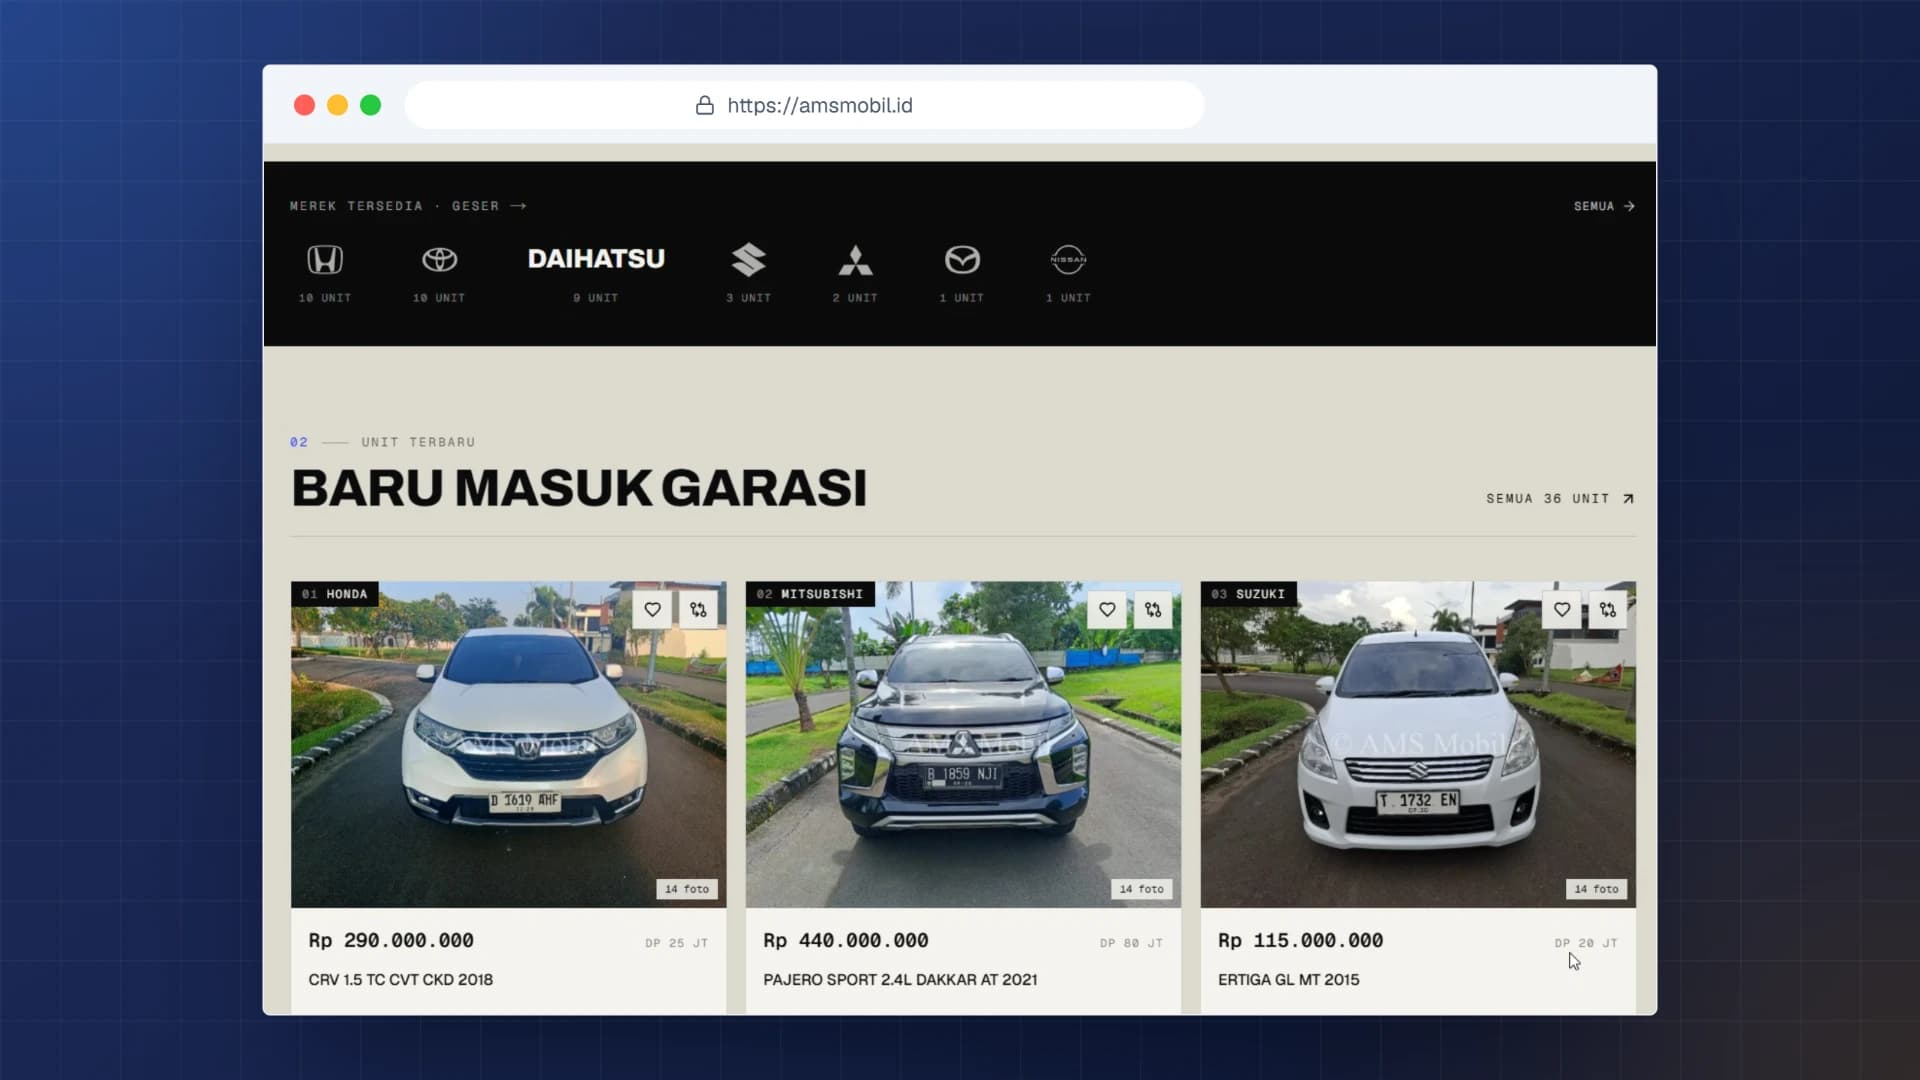Image resolution: width=1920 pixels, height=1080 pixels.
Task: Pick the Suzuki brand logo
Action: (x=748, y=260)
